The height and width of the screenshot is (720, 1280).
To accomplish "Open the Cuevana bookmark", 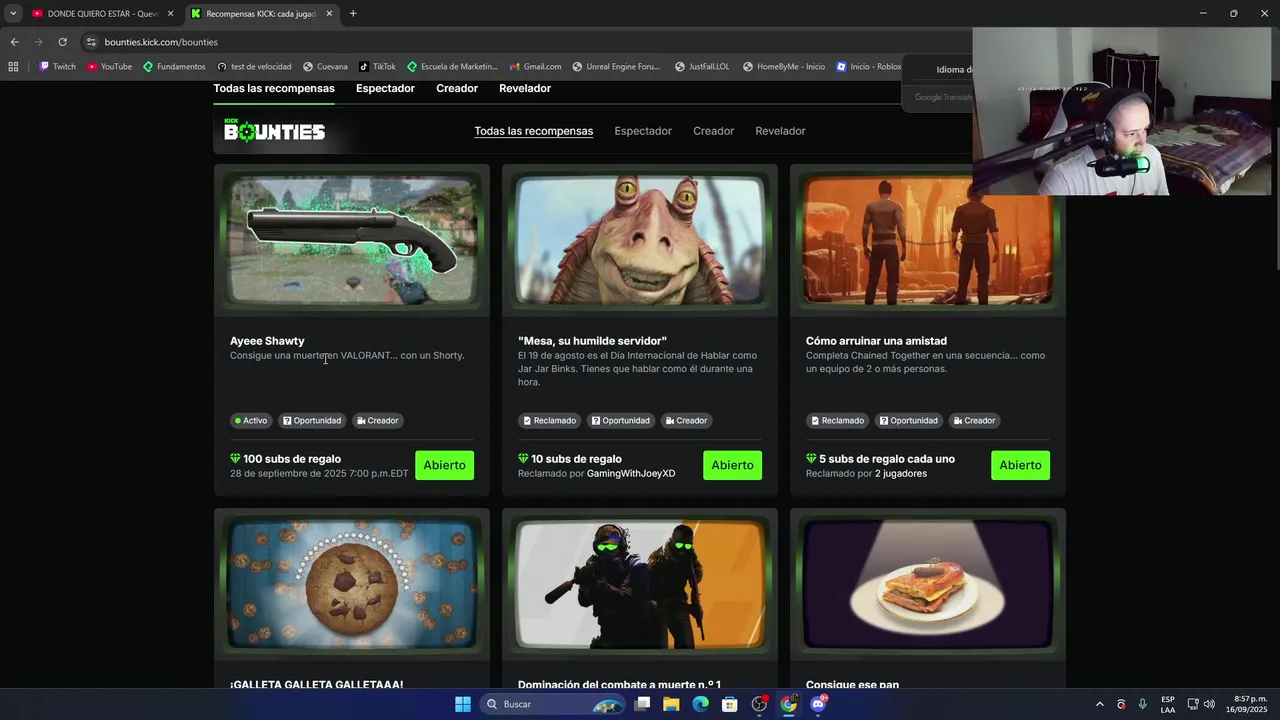I will click(x=325, y=67).
